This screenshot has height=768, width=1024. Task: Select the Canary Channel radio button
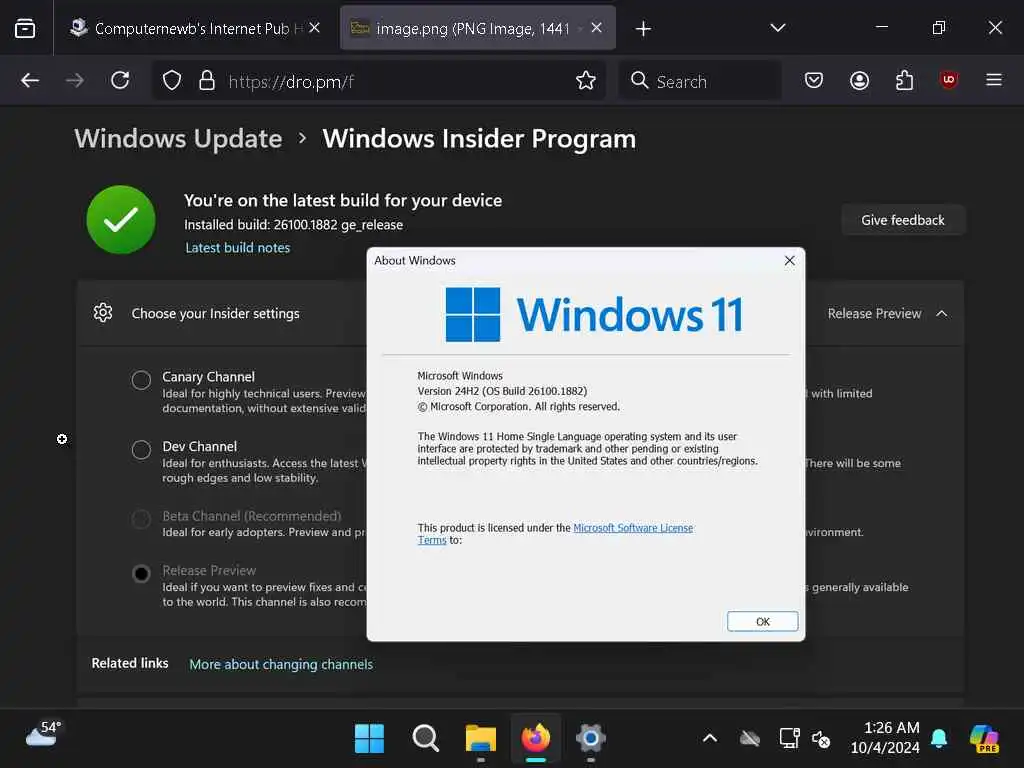[141, 379]
